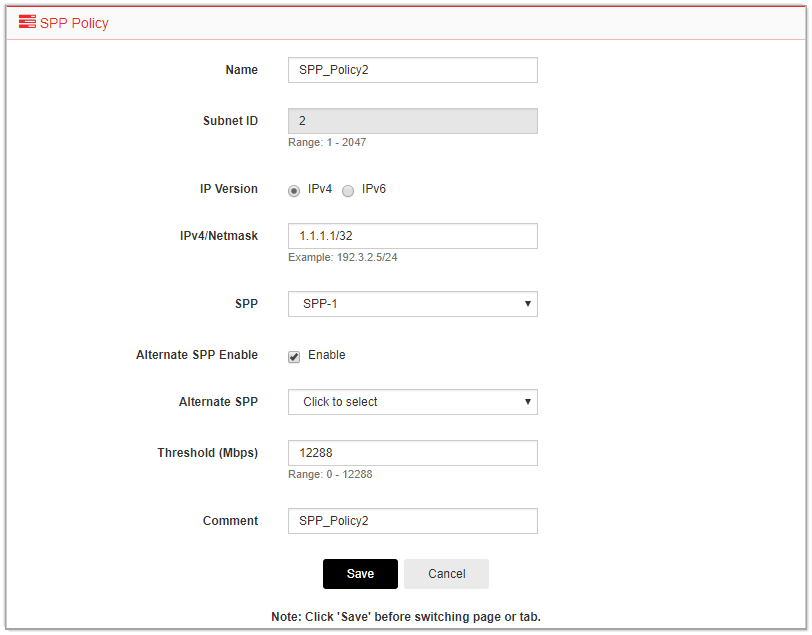Toggle the Alternate SPP Enable checkbox
This screenshot has width=812, height=635.
294,357
